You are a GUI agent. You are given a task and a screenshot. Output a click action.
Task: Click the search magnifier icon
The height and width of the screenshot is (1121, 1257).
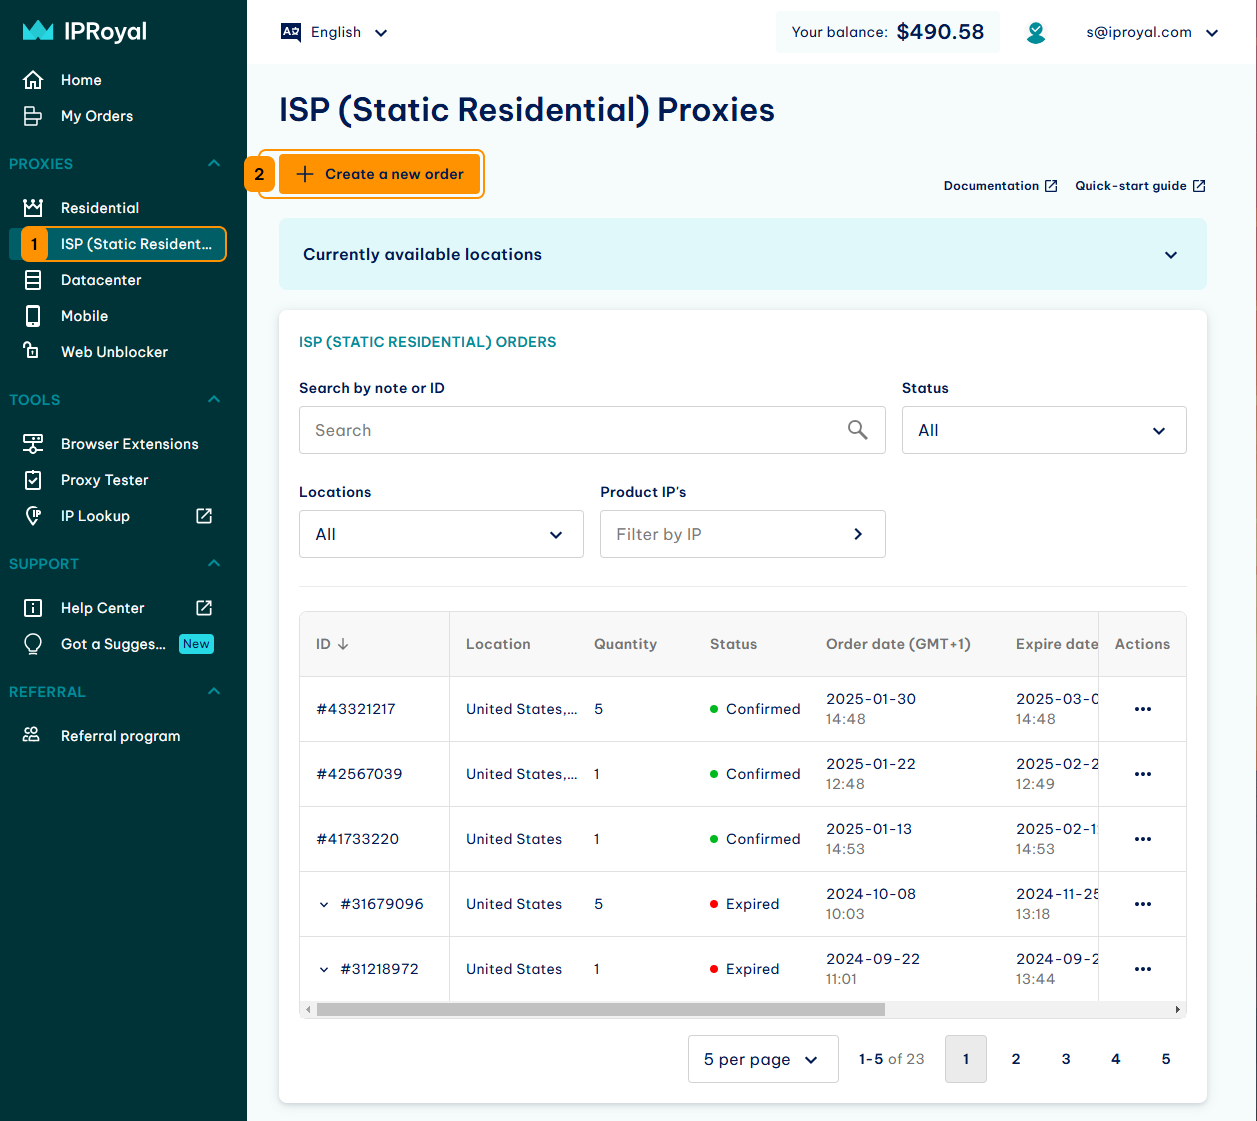858,430
